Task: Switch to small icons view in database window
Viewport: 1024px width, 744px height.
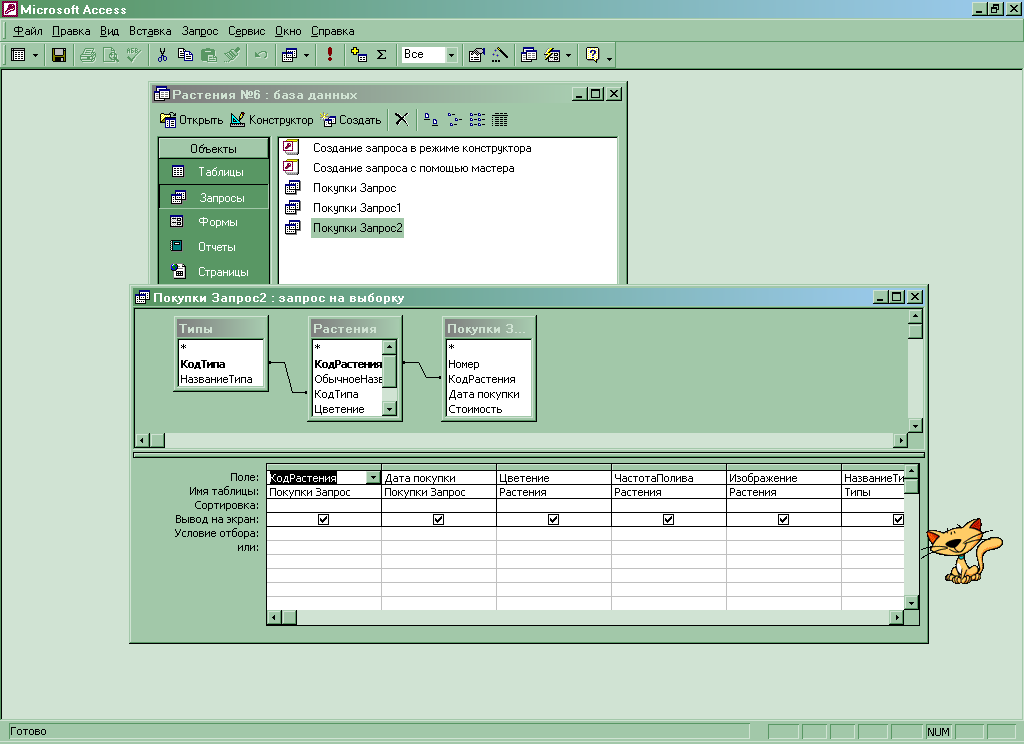Action: point(455,120)
